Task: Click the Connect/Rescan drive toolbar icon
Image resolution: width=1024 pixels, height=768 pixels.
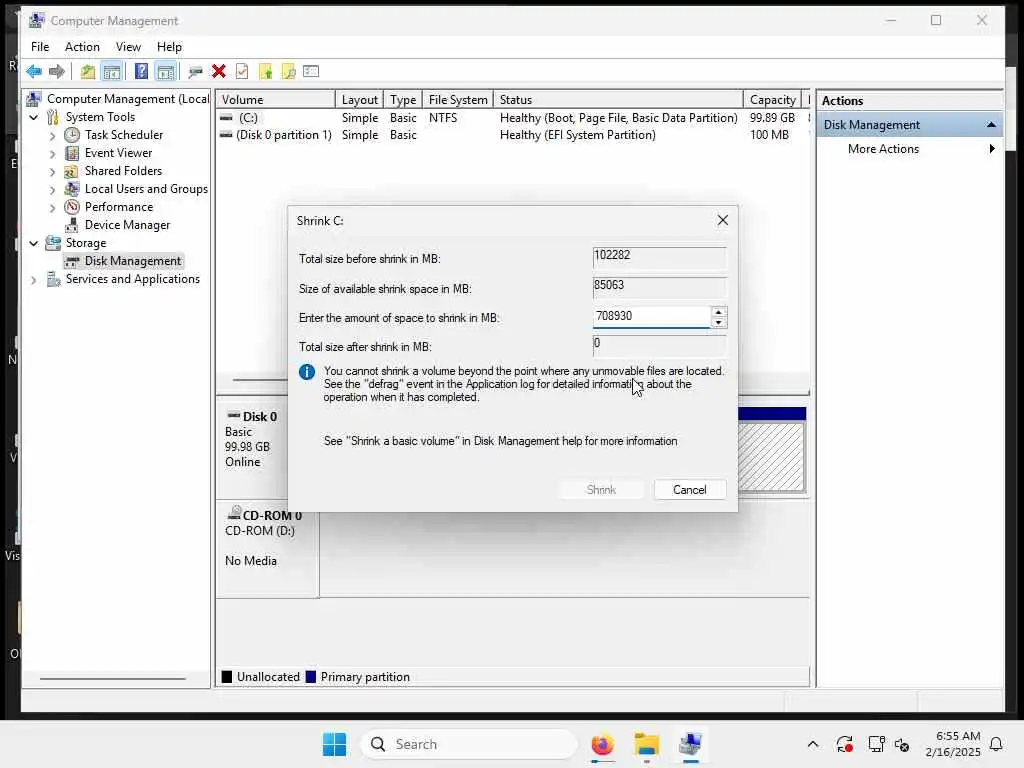Action: pyautogui.click(x=195, y=71)
